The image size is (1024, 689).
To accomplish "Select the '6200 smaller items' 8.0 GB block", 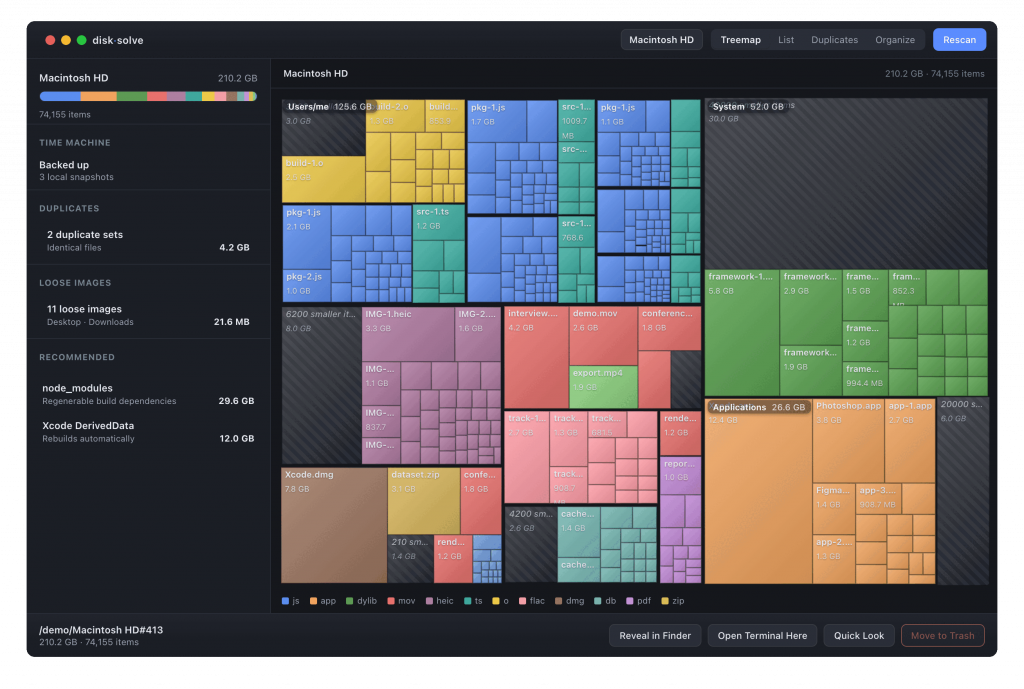I will (x=321, y=385).
